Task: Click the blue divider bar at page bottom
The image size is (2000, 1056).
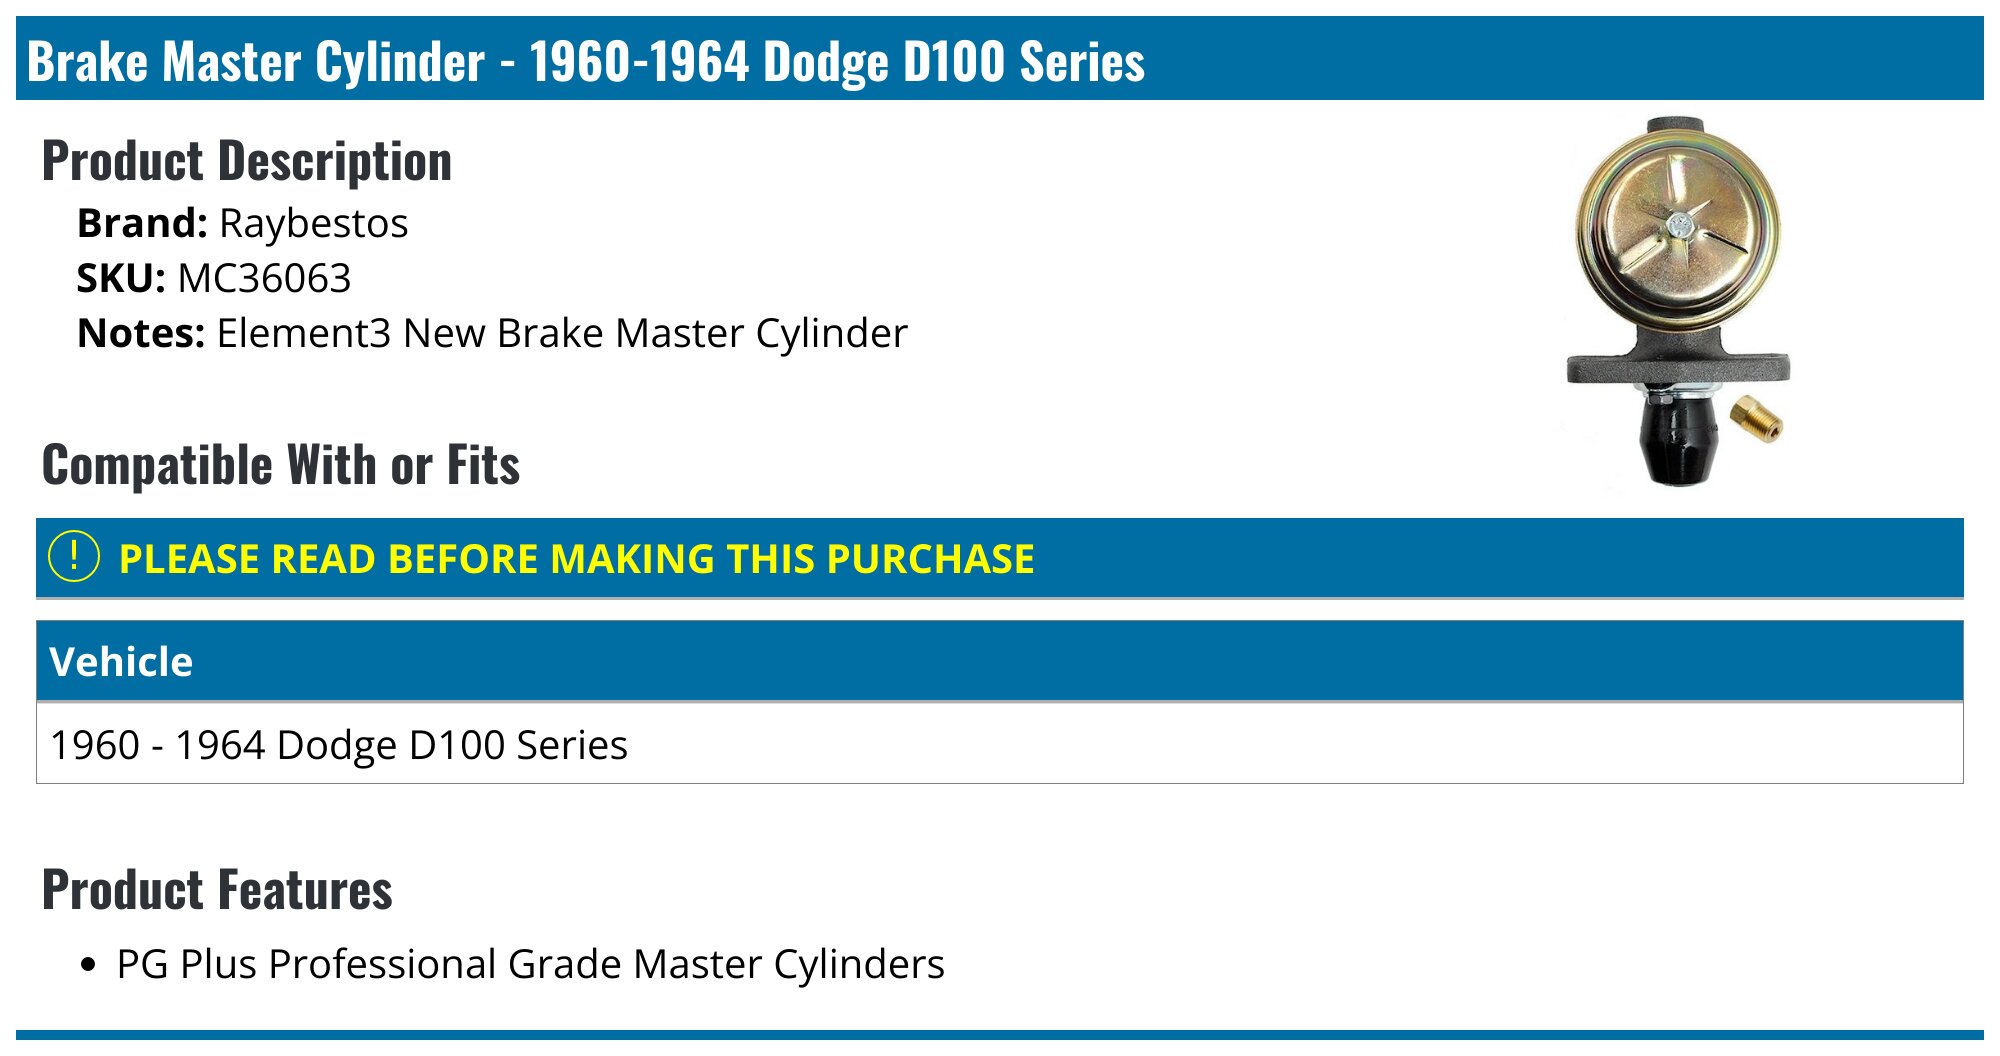Action: point(1000,1035)
